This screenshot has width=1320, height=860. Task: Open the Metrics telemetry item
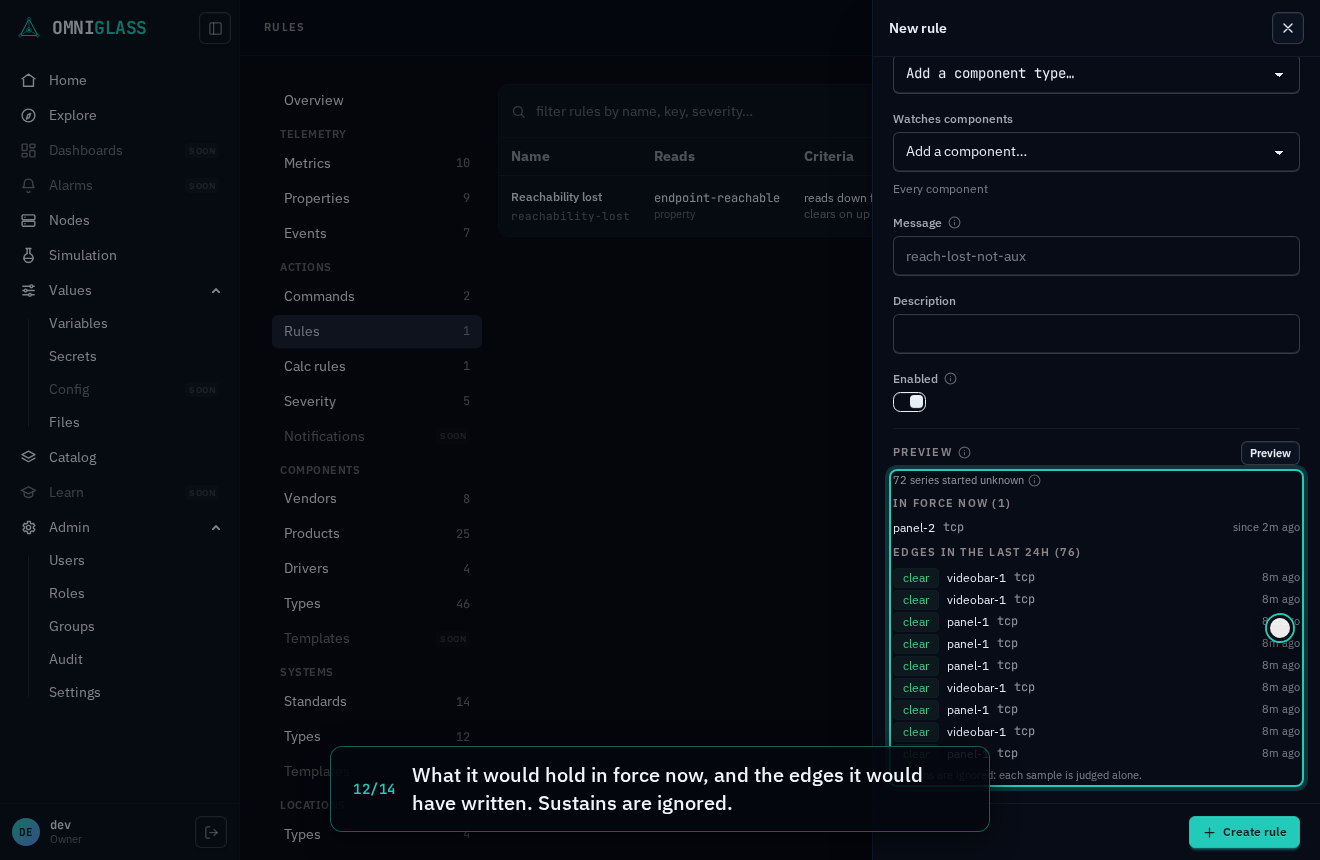coord(377,163)
